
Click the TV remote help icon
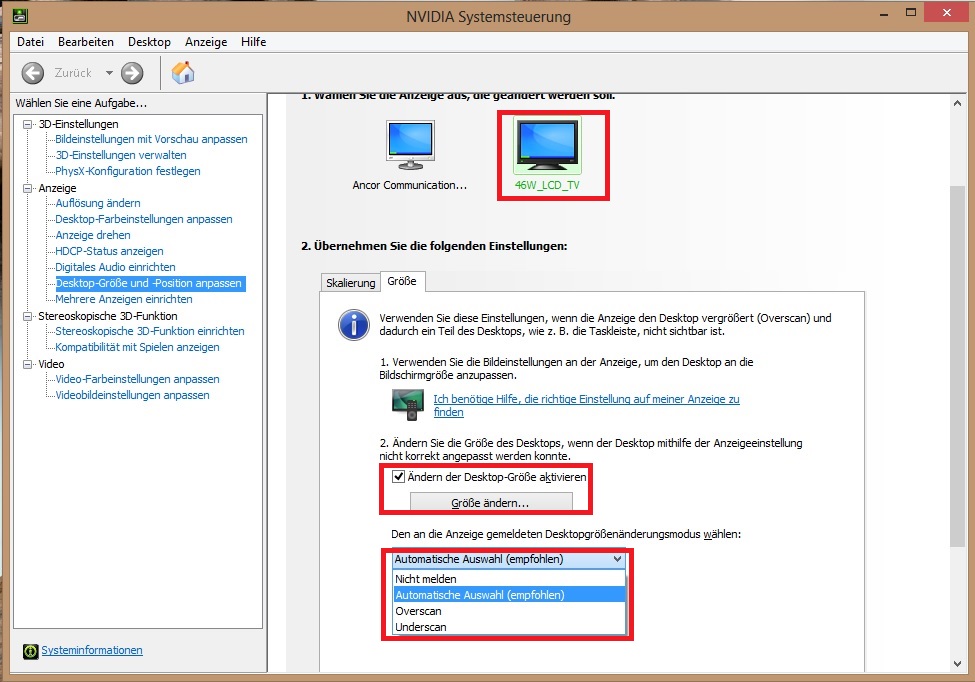408,405
